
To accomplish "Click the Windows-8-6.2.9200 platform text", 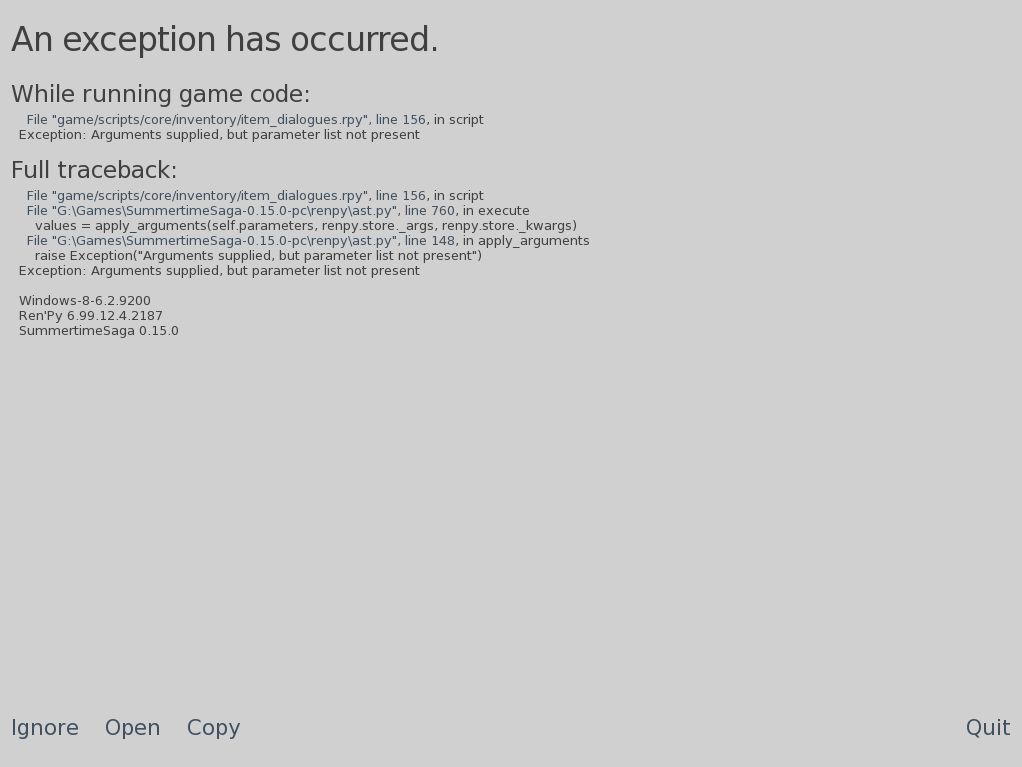I will (85, 301).
